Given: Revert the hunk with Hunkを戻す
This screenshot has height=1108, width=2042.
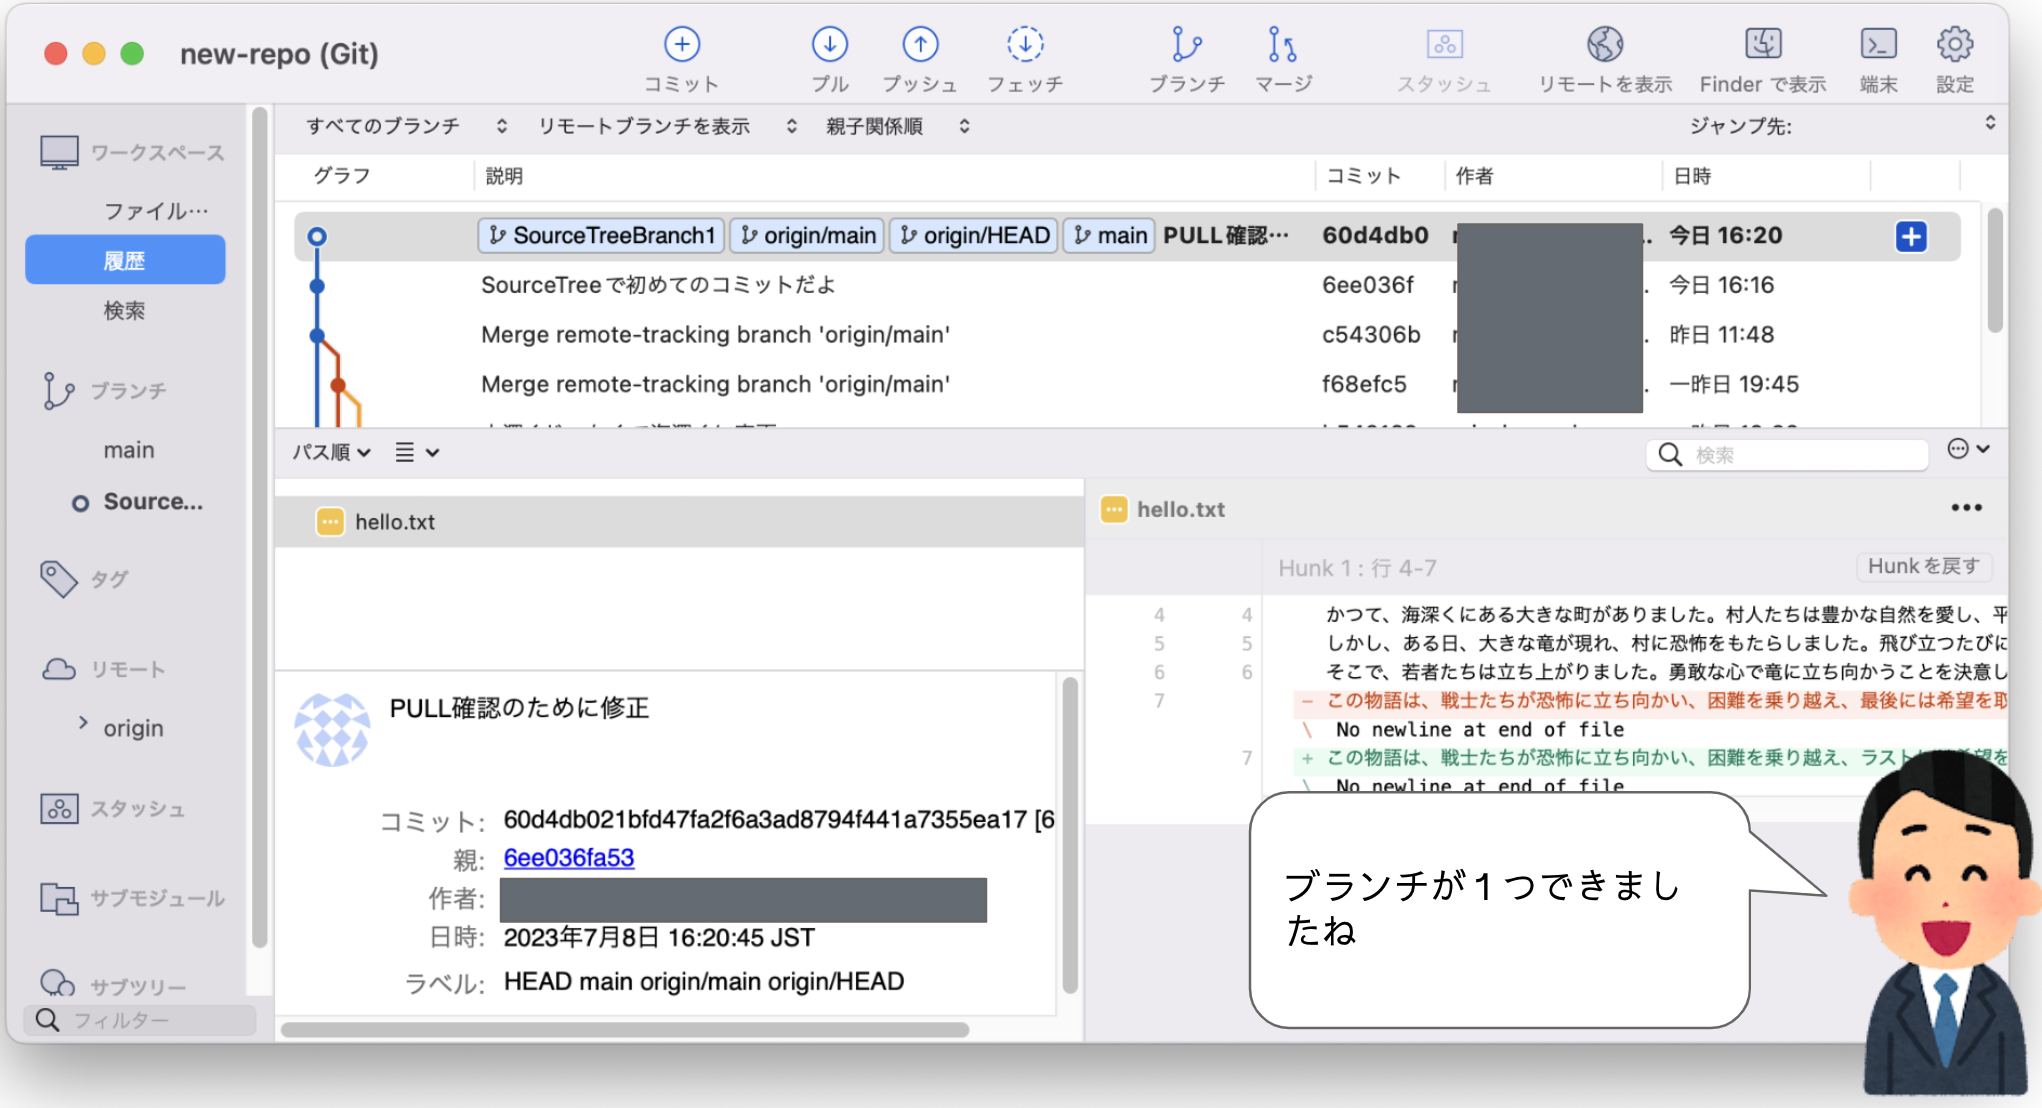Looking at the screenshot, I should coord(1922,566).
